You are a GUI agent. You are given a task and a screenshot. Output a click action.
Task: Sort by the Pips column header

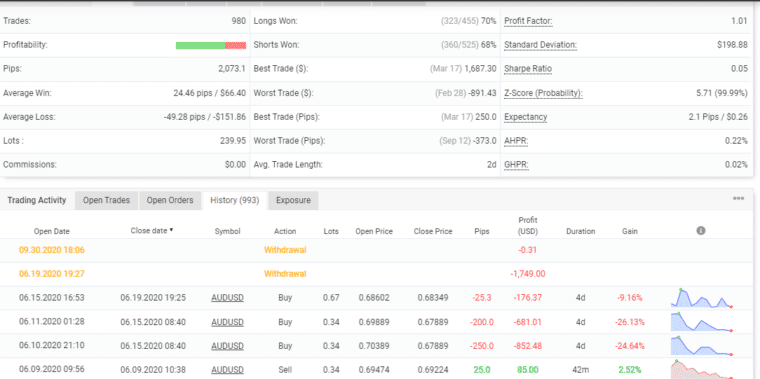click(x=482, y=231)
